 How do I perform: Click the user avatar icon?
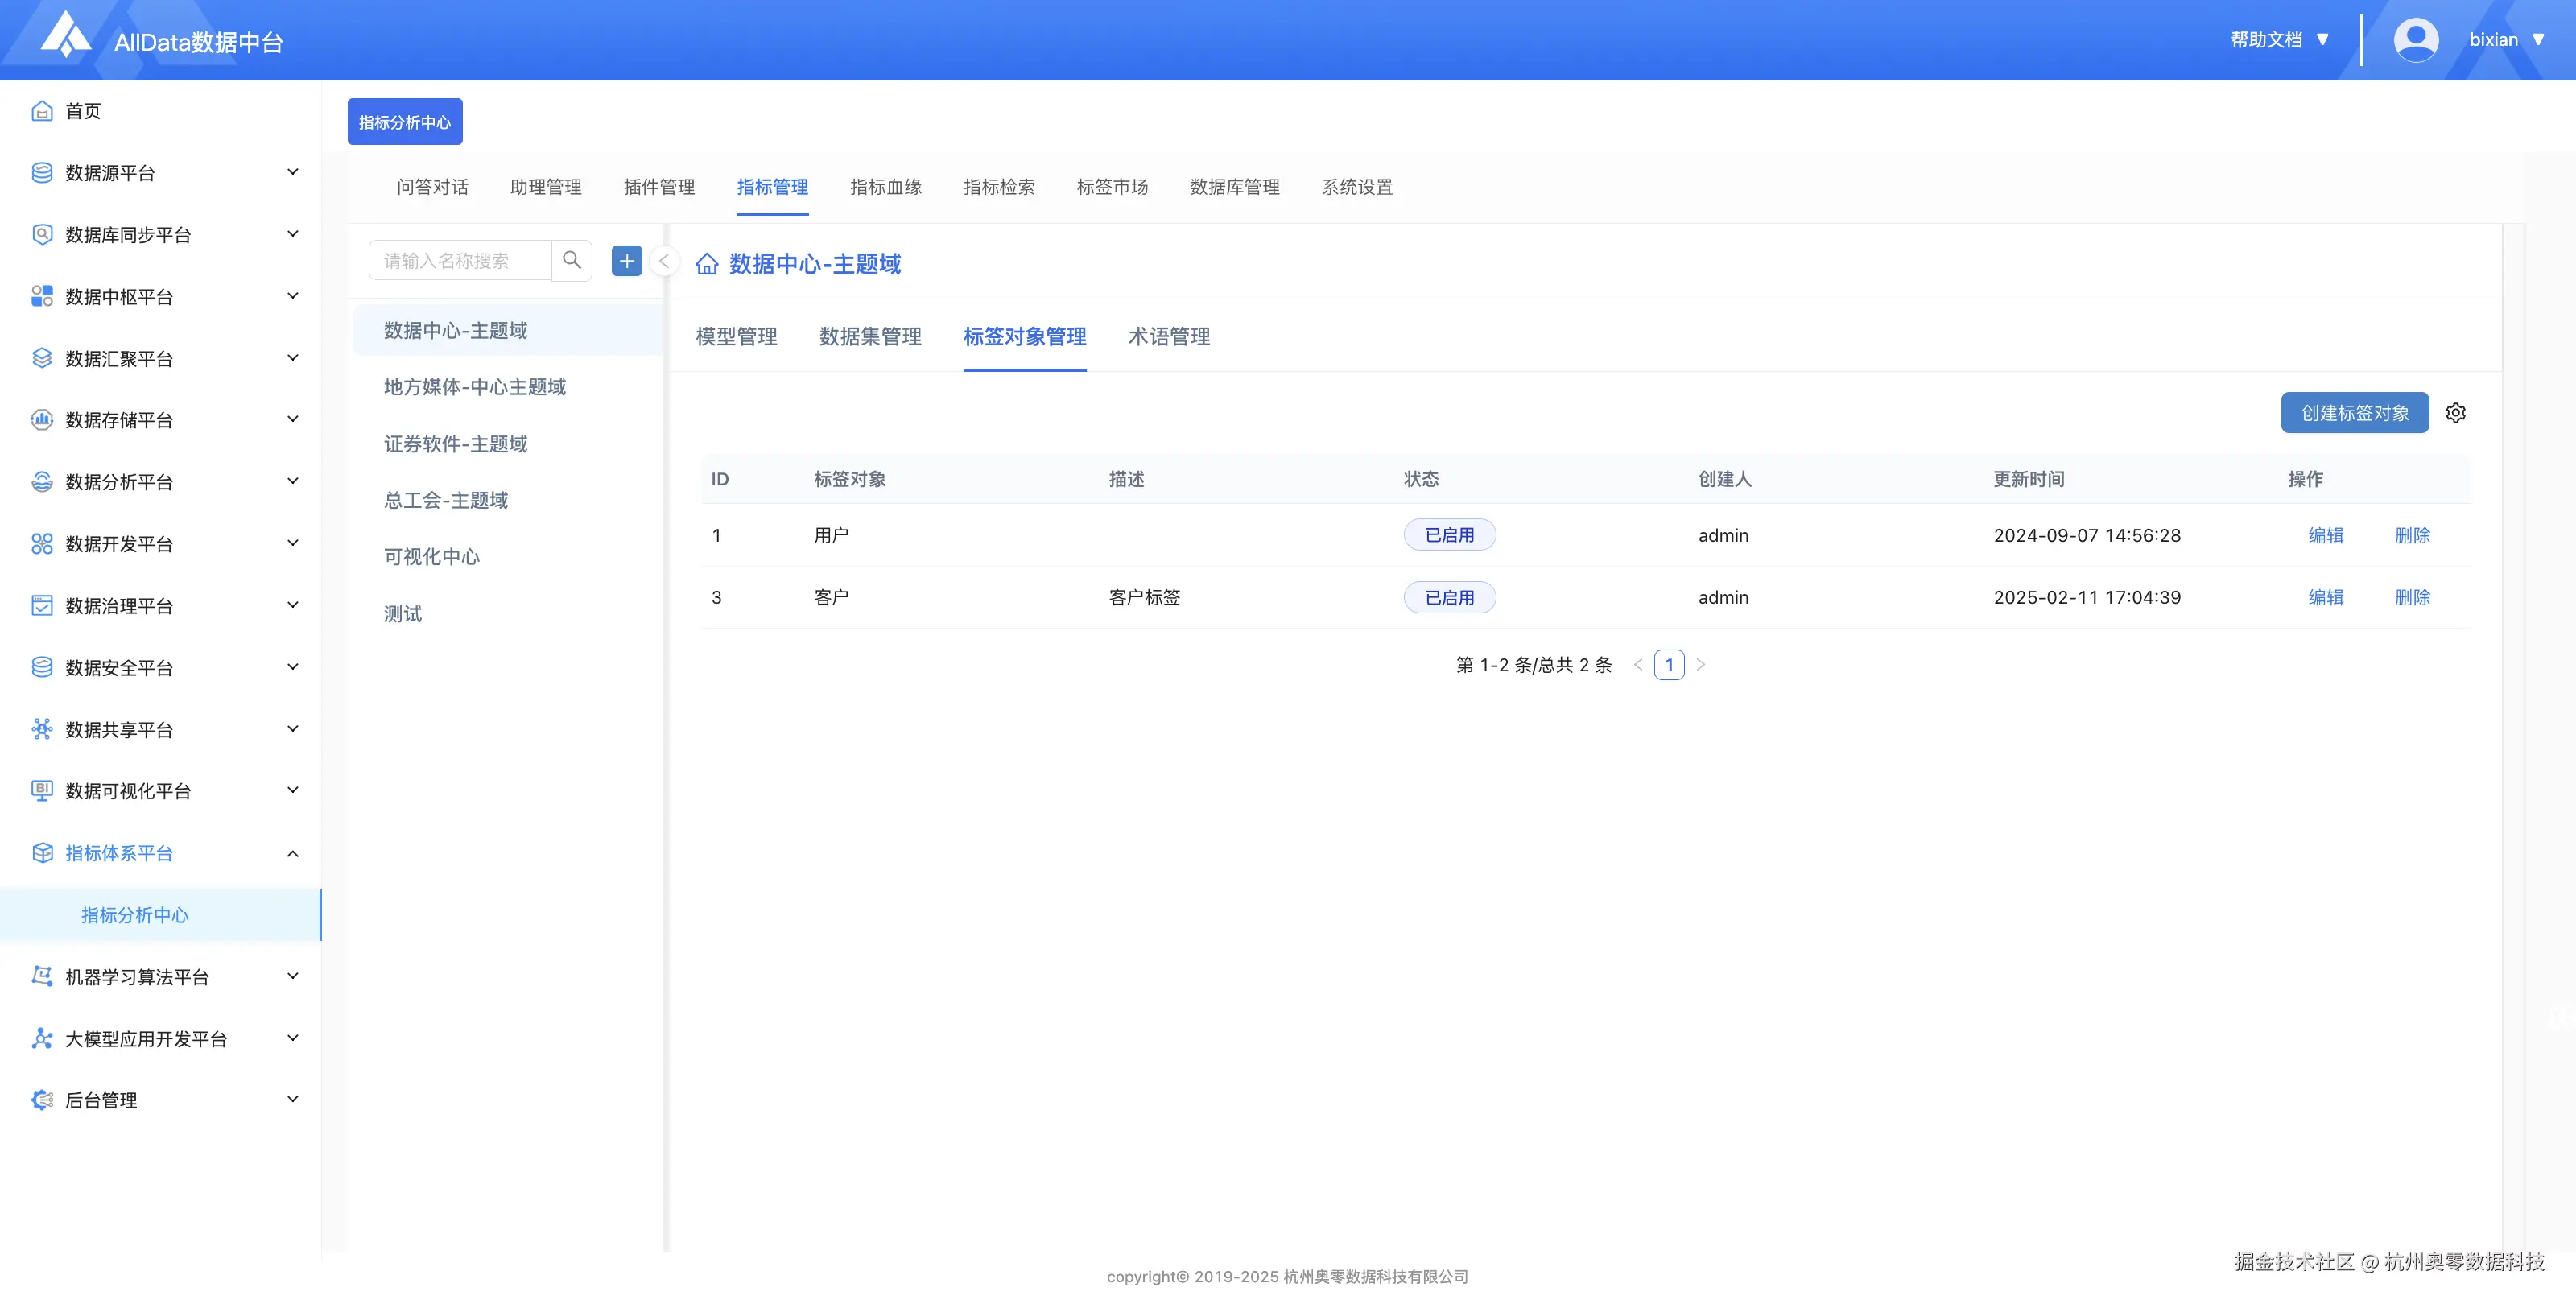point(2415,40)
